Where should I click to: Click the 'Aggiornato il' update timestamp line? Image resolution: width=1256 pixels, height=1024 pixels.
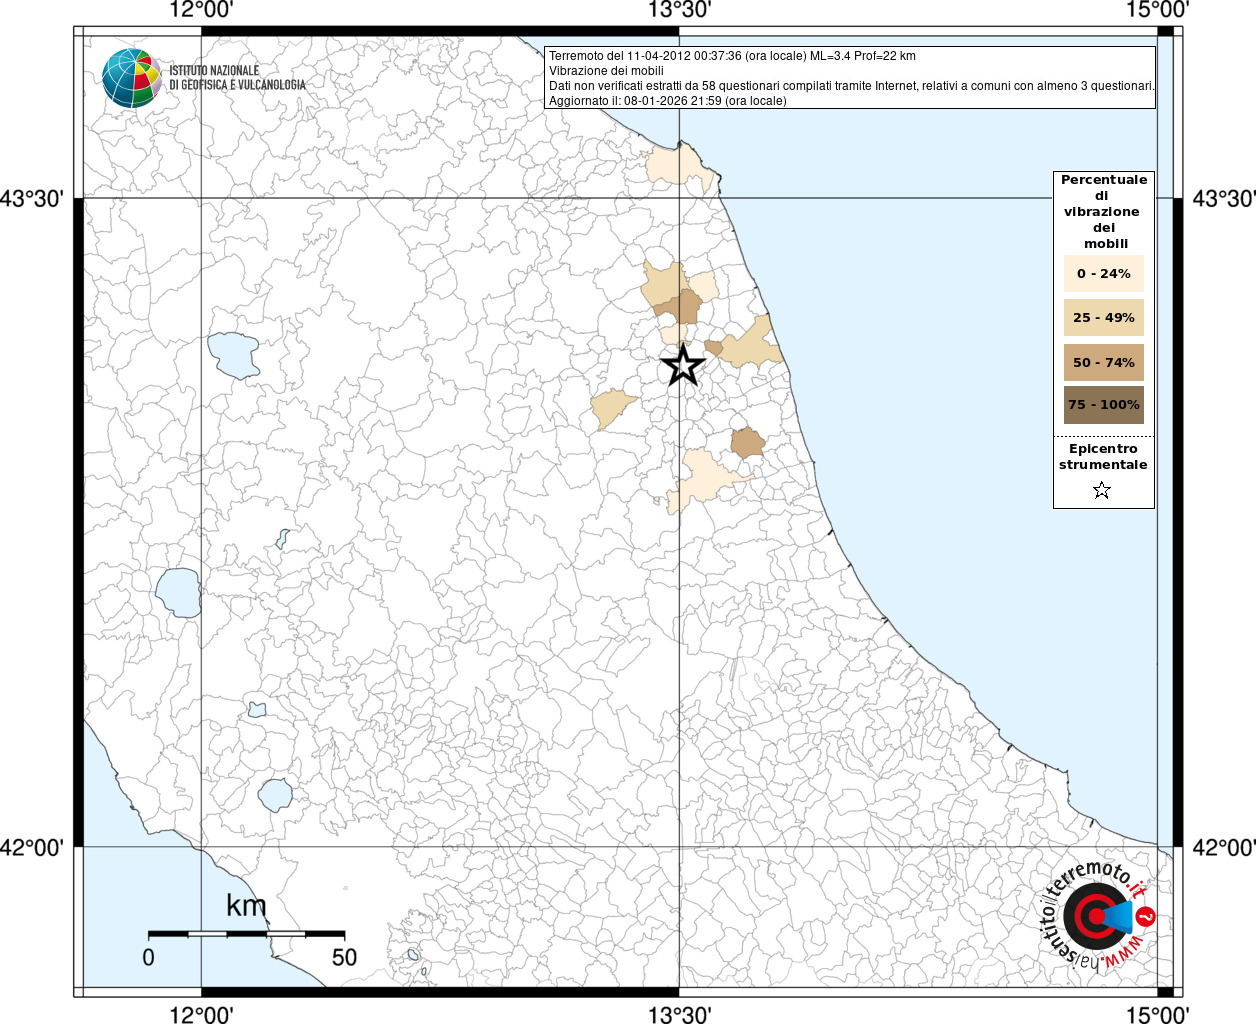click(667, 101)
